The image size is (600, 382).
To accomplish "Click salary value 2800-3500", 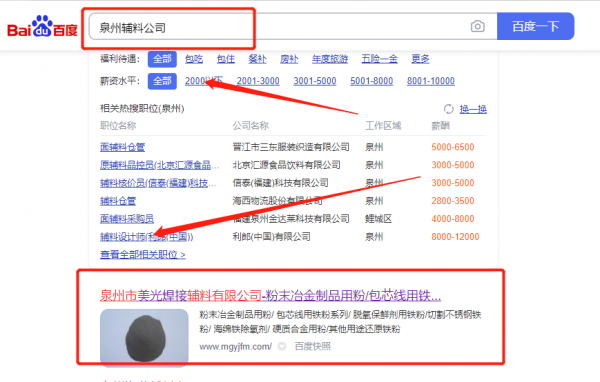I will (453, 201).
